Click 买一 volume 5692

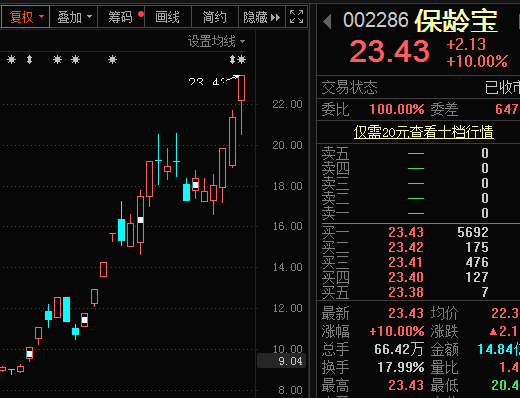(473, 232)
